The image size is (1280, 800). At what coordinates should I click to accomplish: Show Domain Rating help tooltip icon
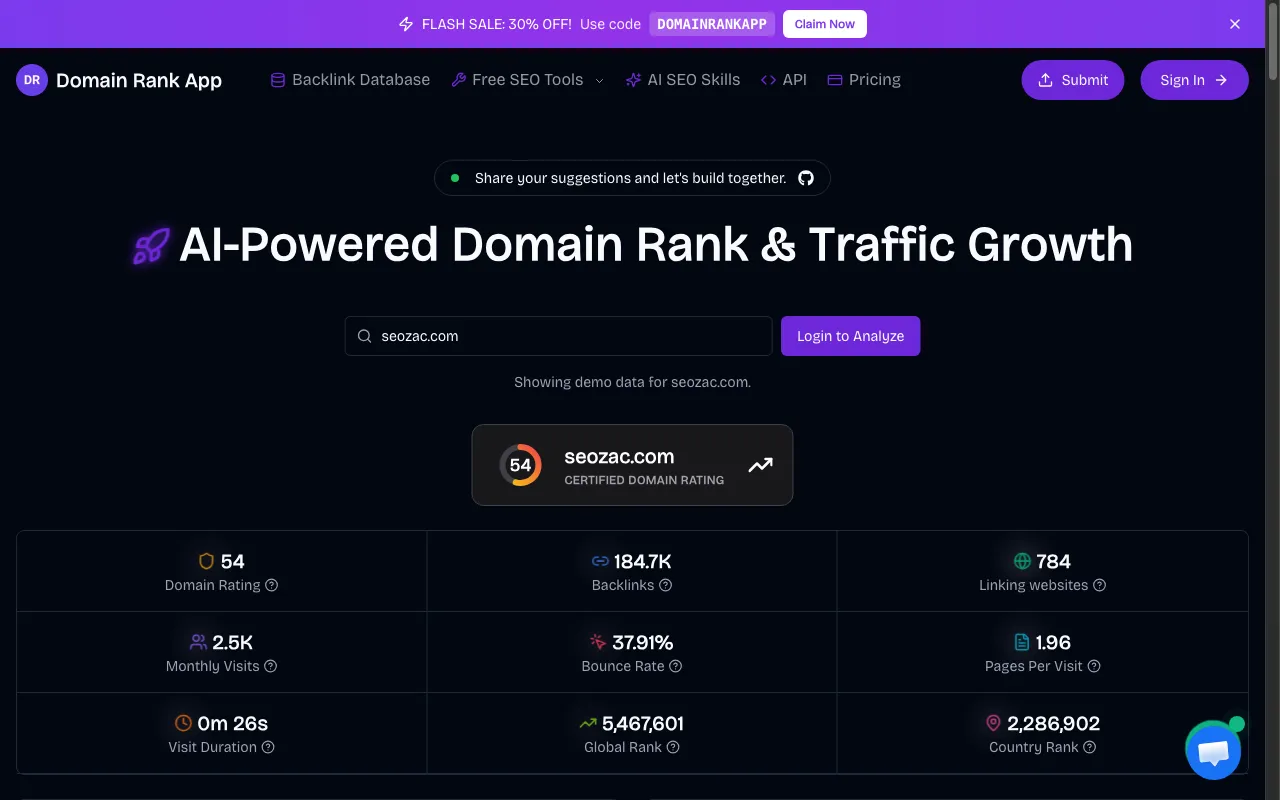271,585
